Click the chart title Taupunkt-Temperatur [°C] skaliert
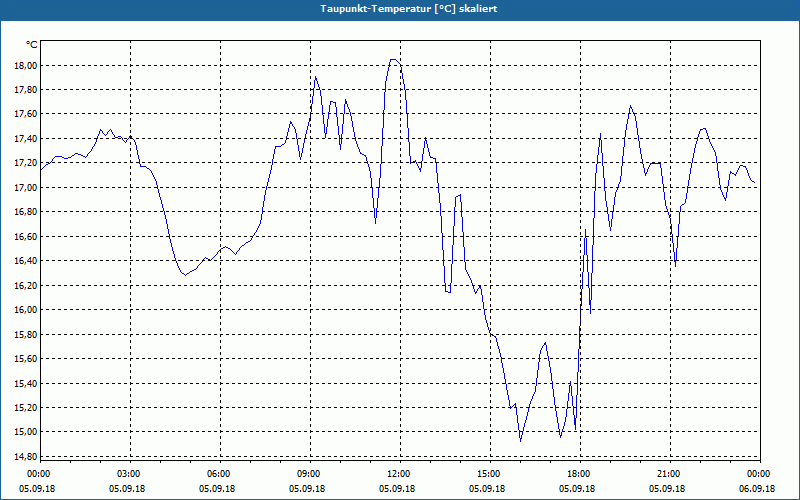Image resolution: width=800 pixels, height=500 pixels. pyautogui.click(x=408, y=9)
